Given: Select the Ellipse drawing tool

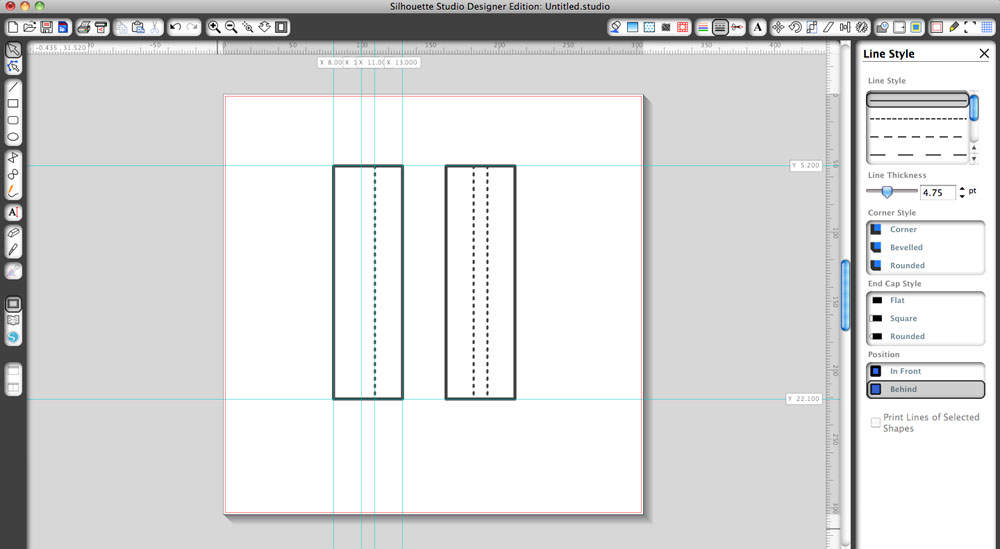Looking at the screenshot, I should tap(14, 137).
